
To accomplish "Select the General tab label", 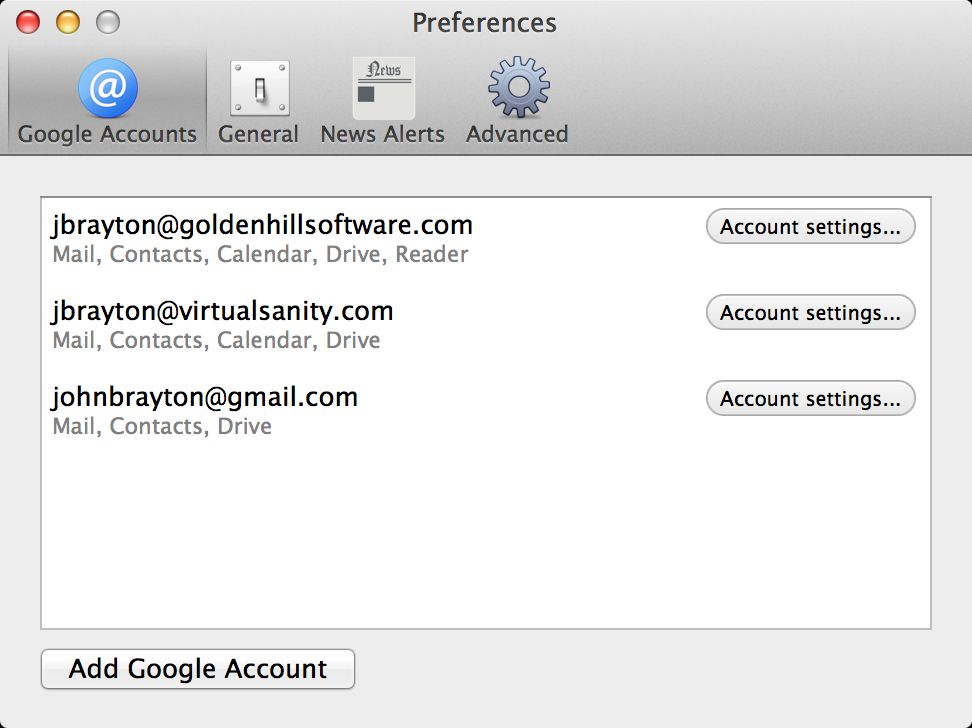I will point(259,134).
